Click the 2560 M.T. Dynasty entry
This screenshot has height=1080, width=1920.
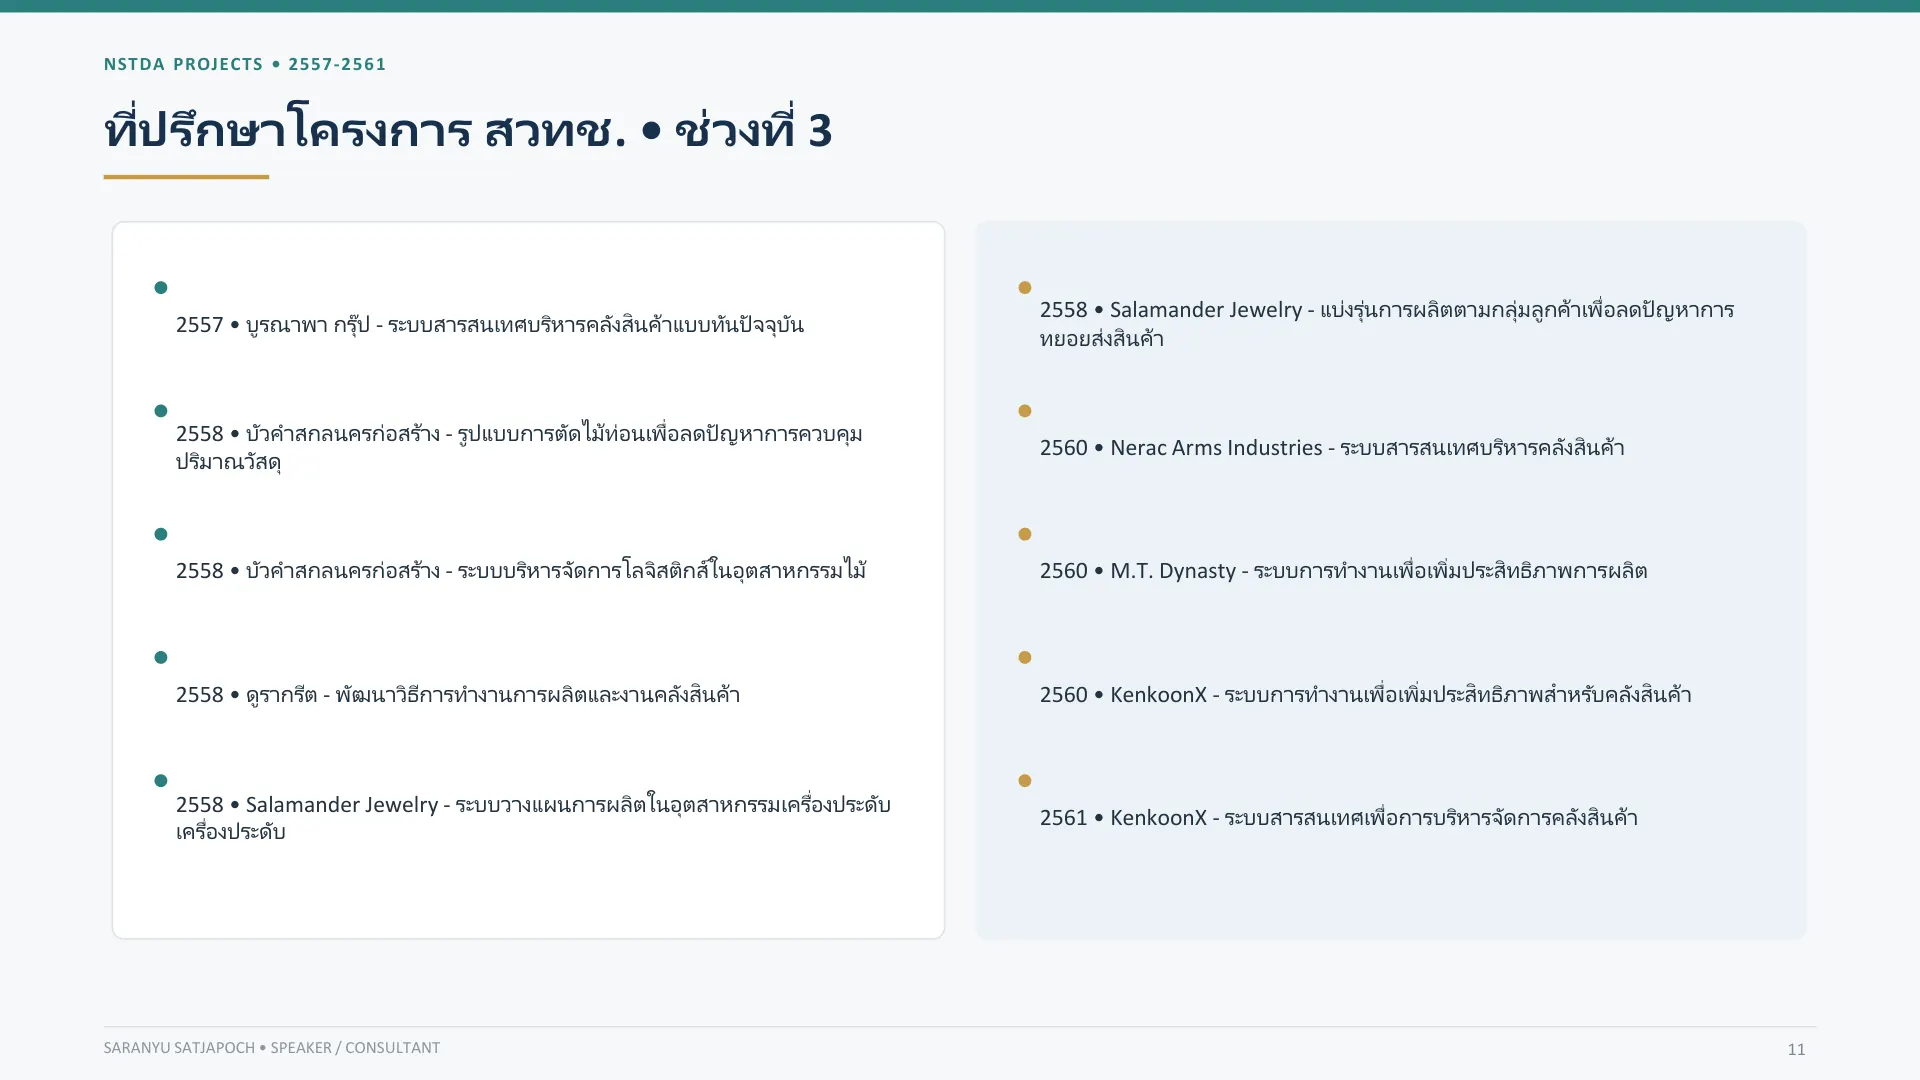click(1344, 571)
